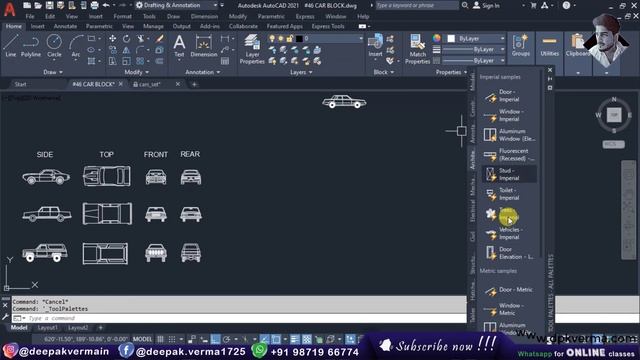
Task: Click the white object color swatch
Action: click(451, 38)
